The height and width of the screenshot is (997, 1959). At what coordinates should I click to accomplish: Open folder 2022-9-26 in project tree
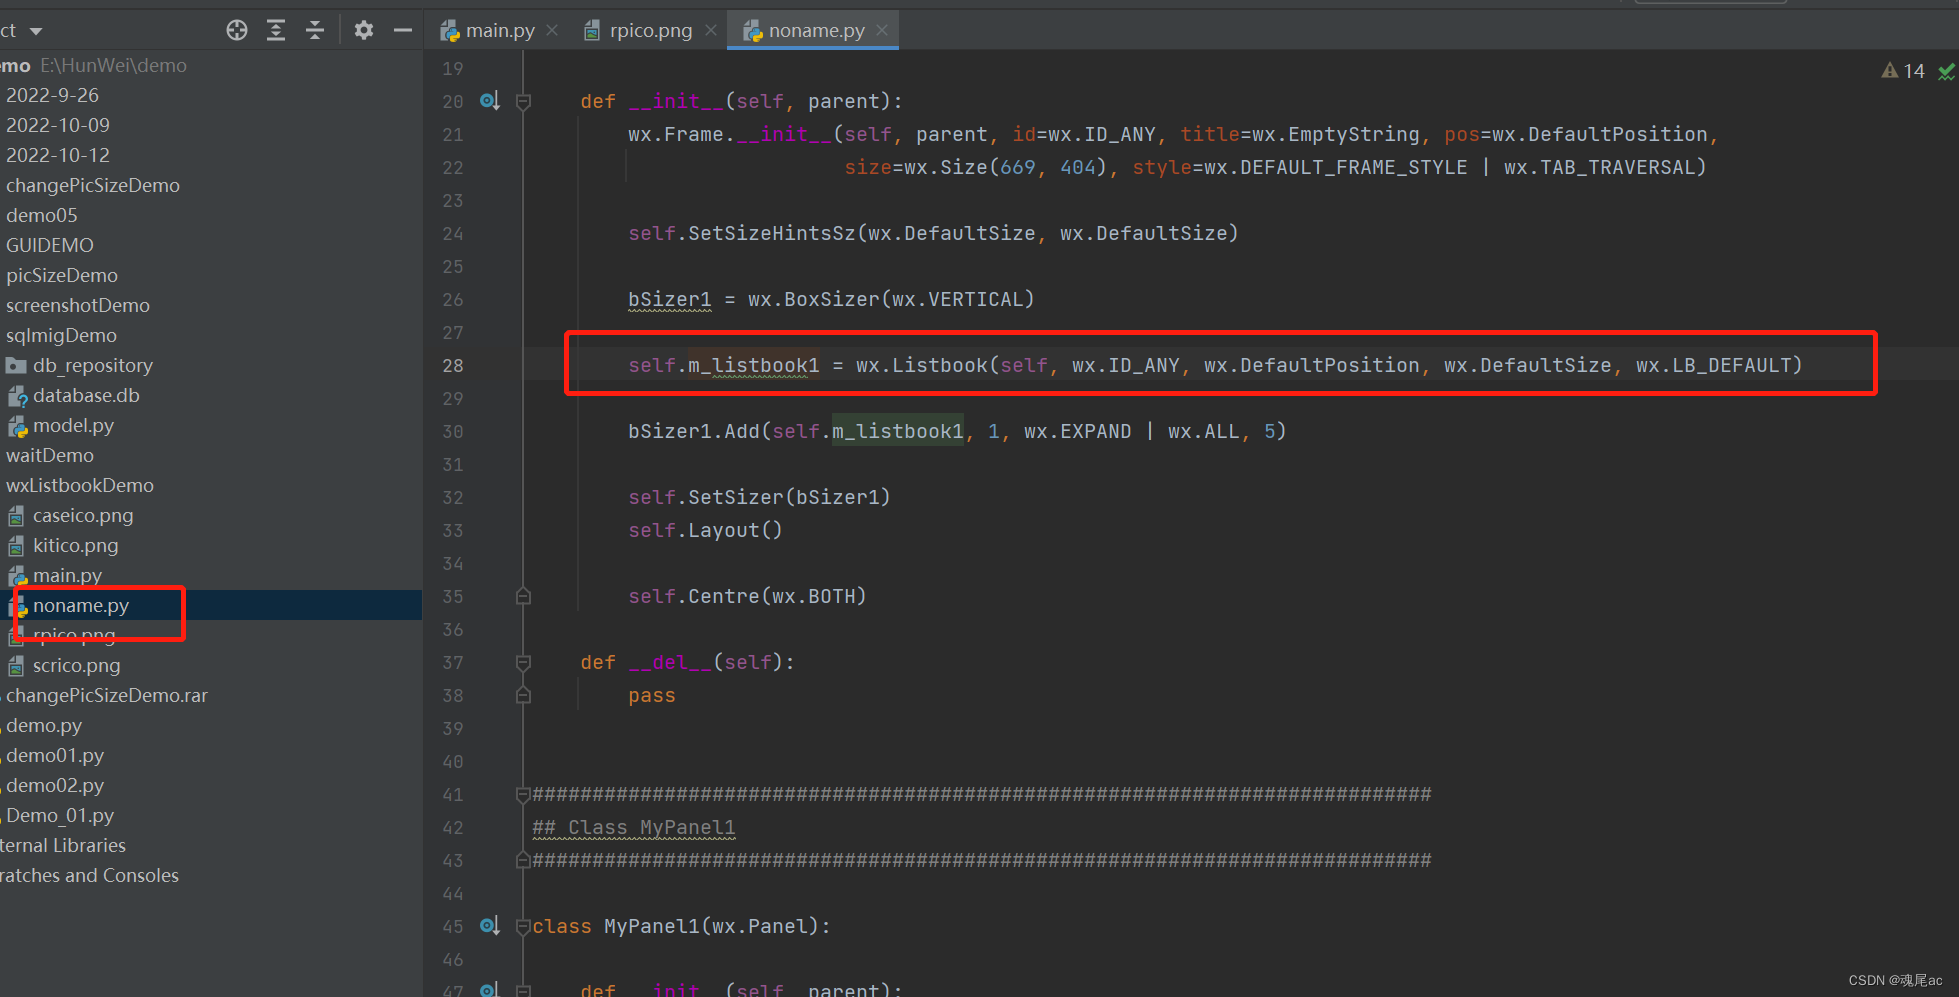point(52,95)
